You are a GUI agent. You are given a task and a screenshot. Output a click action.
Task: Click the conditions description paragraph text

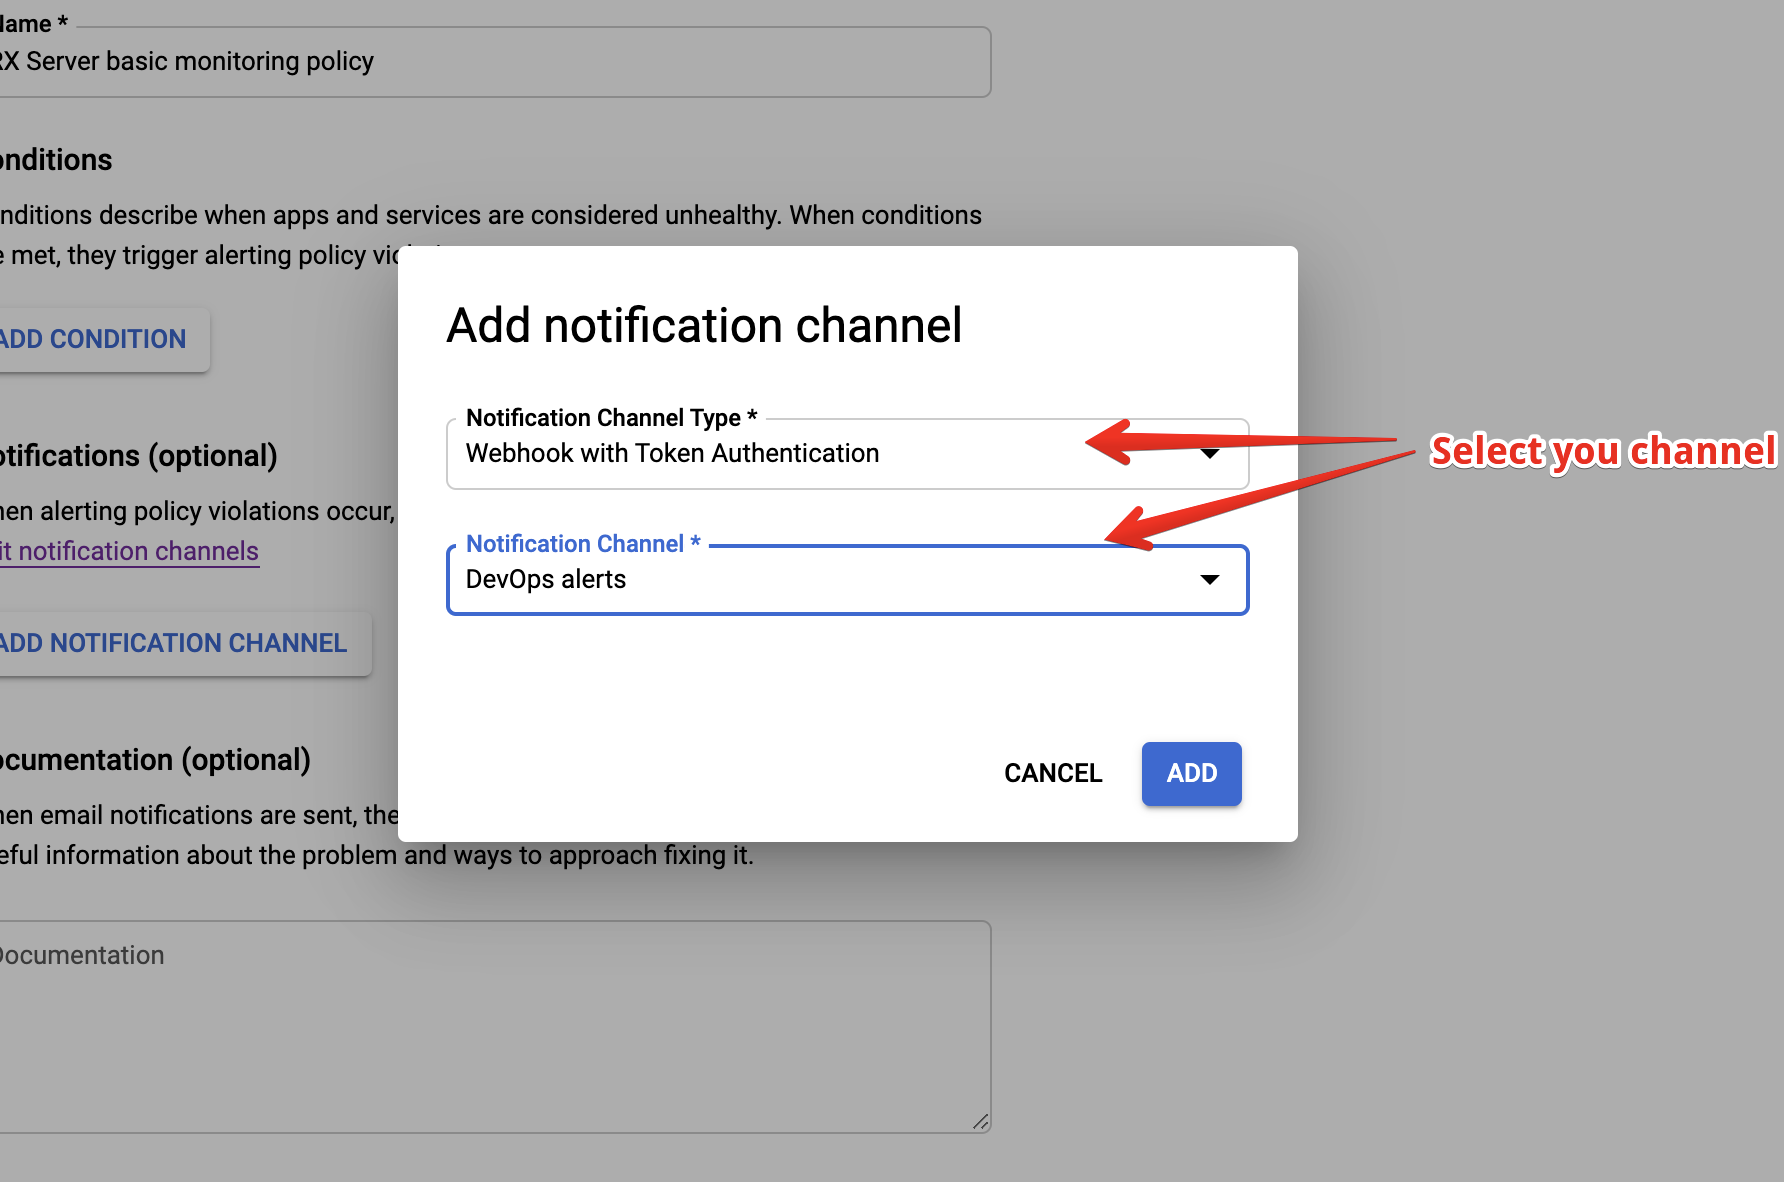(491, 235)
